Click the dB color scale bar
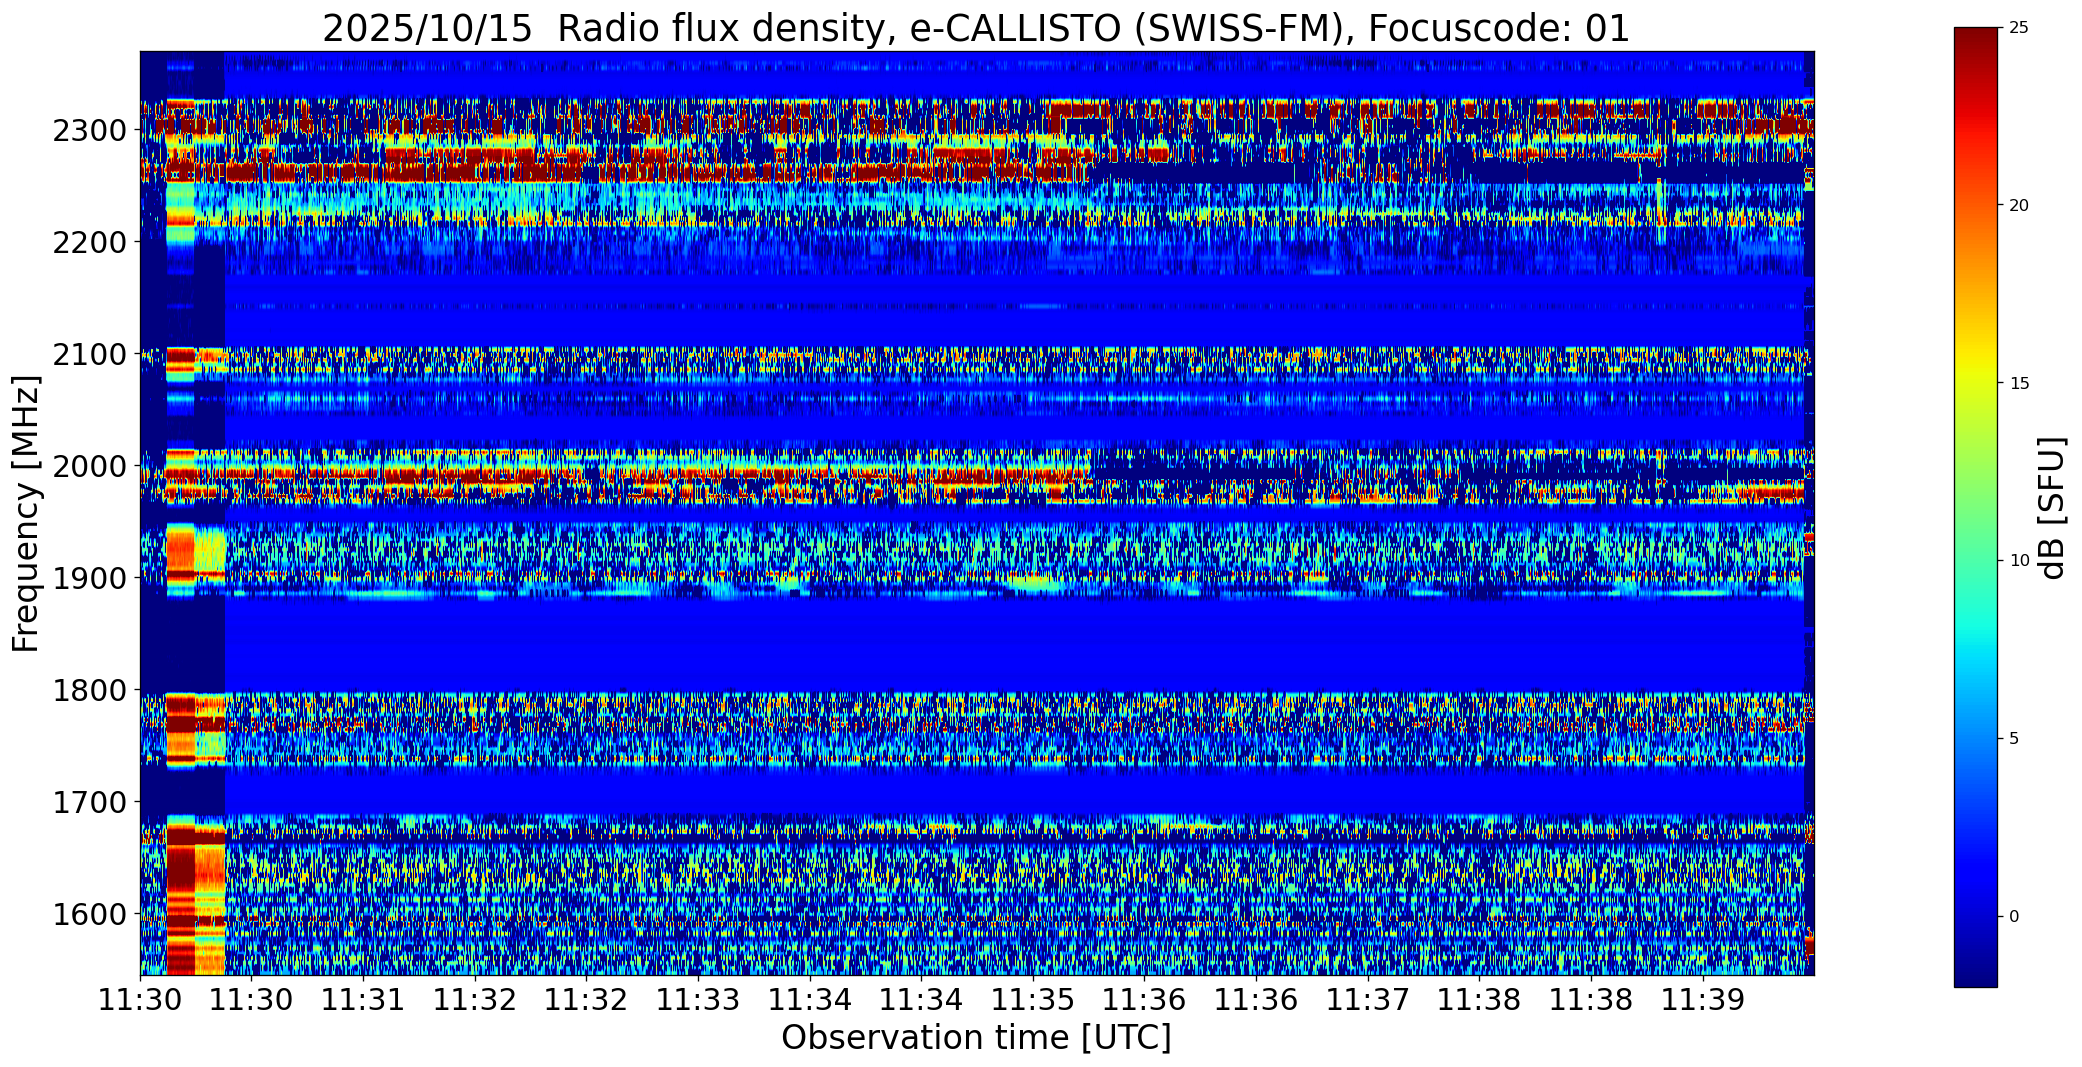 point(1976,507)
